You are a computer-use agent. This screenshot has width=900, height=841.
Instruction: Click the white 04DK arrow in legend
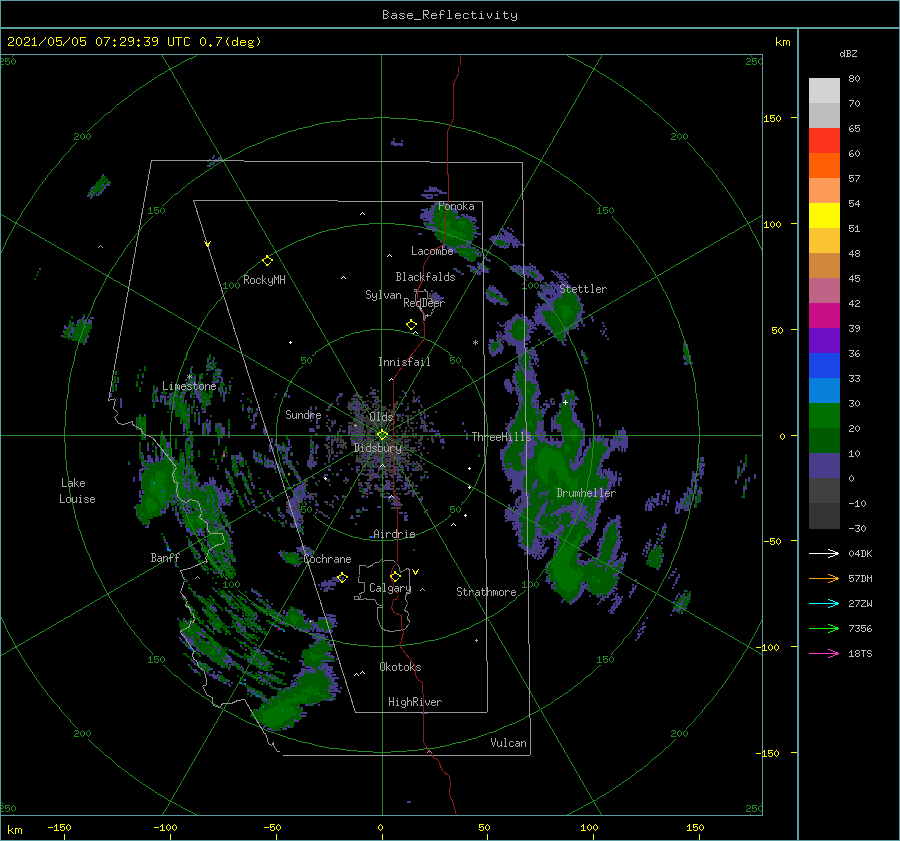pos(824,553)
